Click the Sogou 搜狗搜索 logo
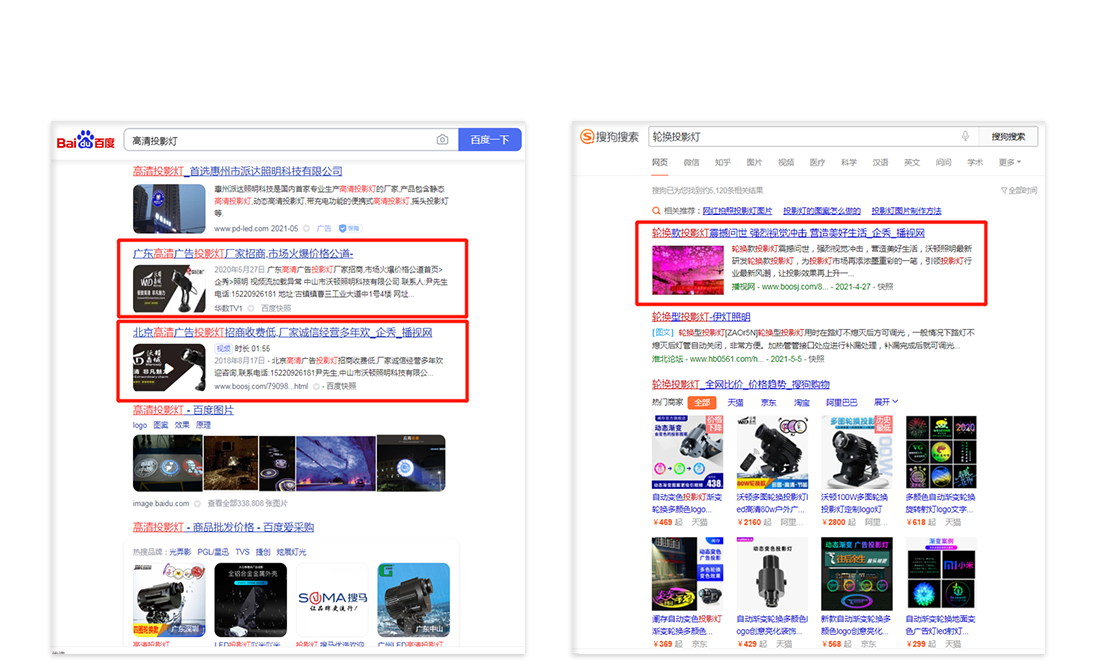 coord(610,137)
